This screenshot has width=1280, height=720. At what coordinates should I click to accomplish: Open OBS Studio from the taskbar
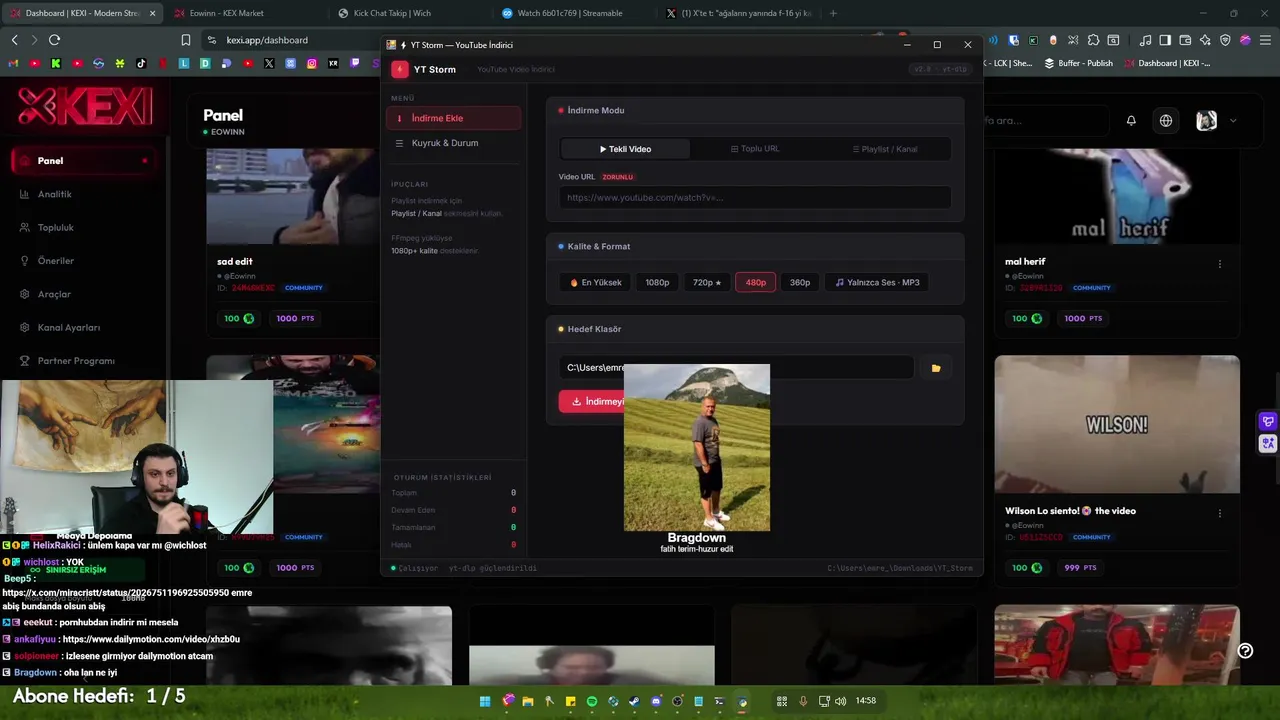pyautogui.click(x=677, y=701)
